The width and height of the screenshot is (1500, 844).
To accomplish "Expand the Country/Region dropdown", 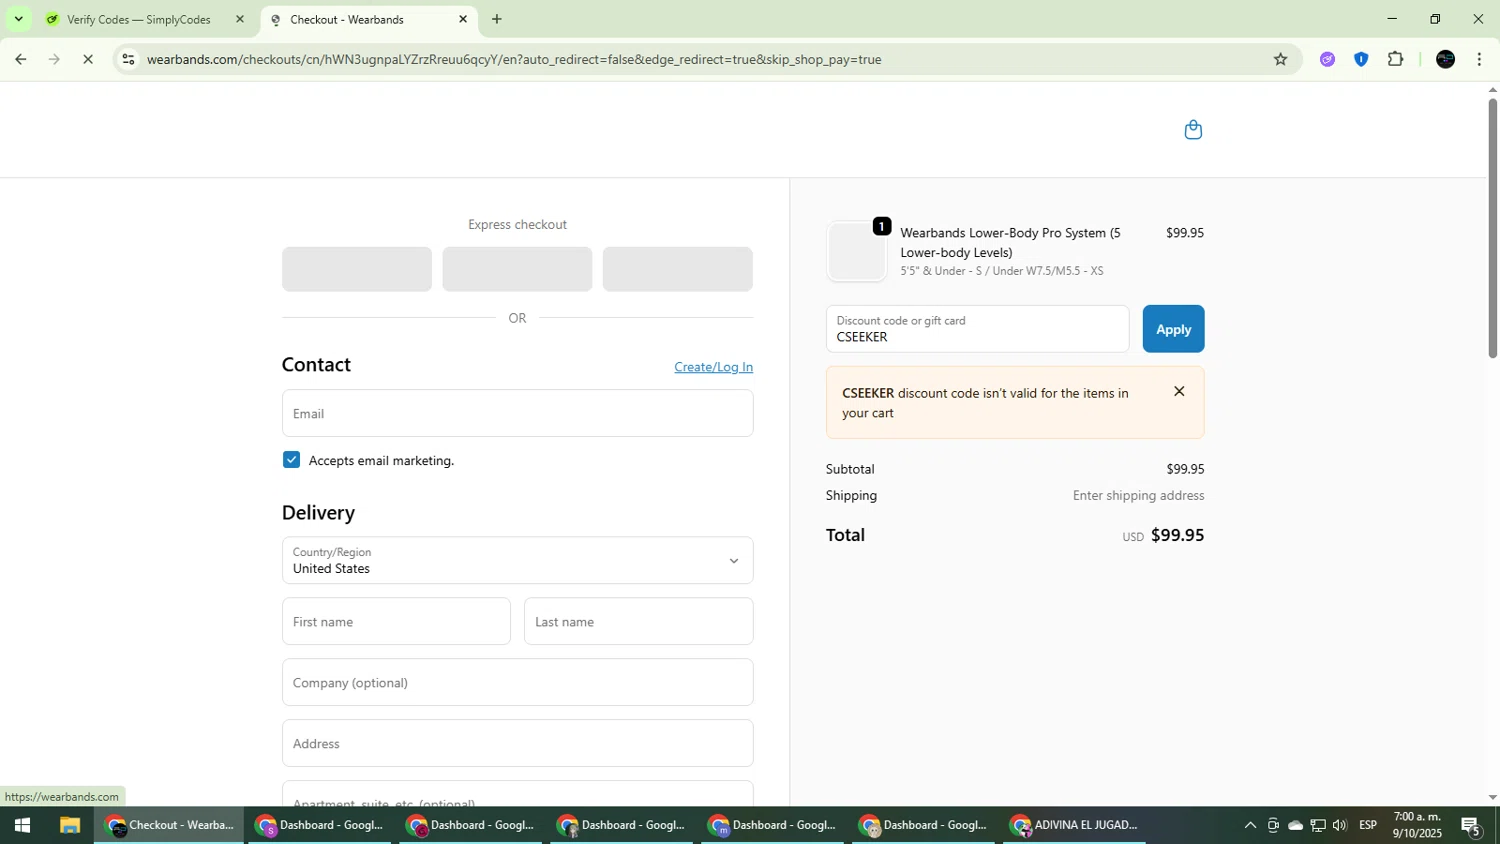I will [517, 561].
